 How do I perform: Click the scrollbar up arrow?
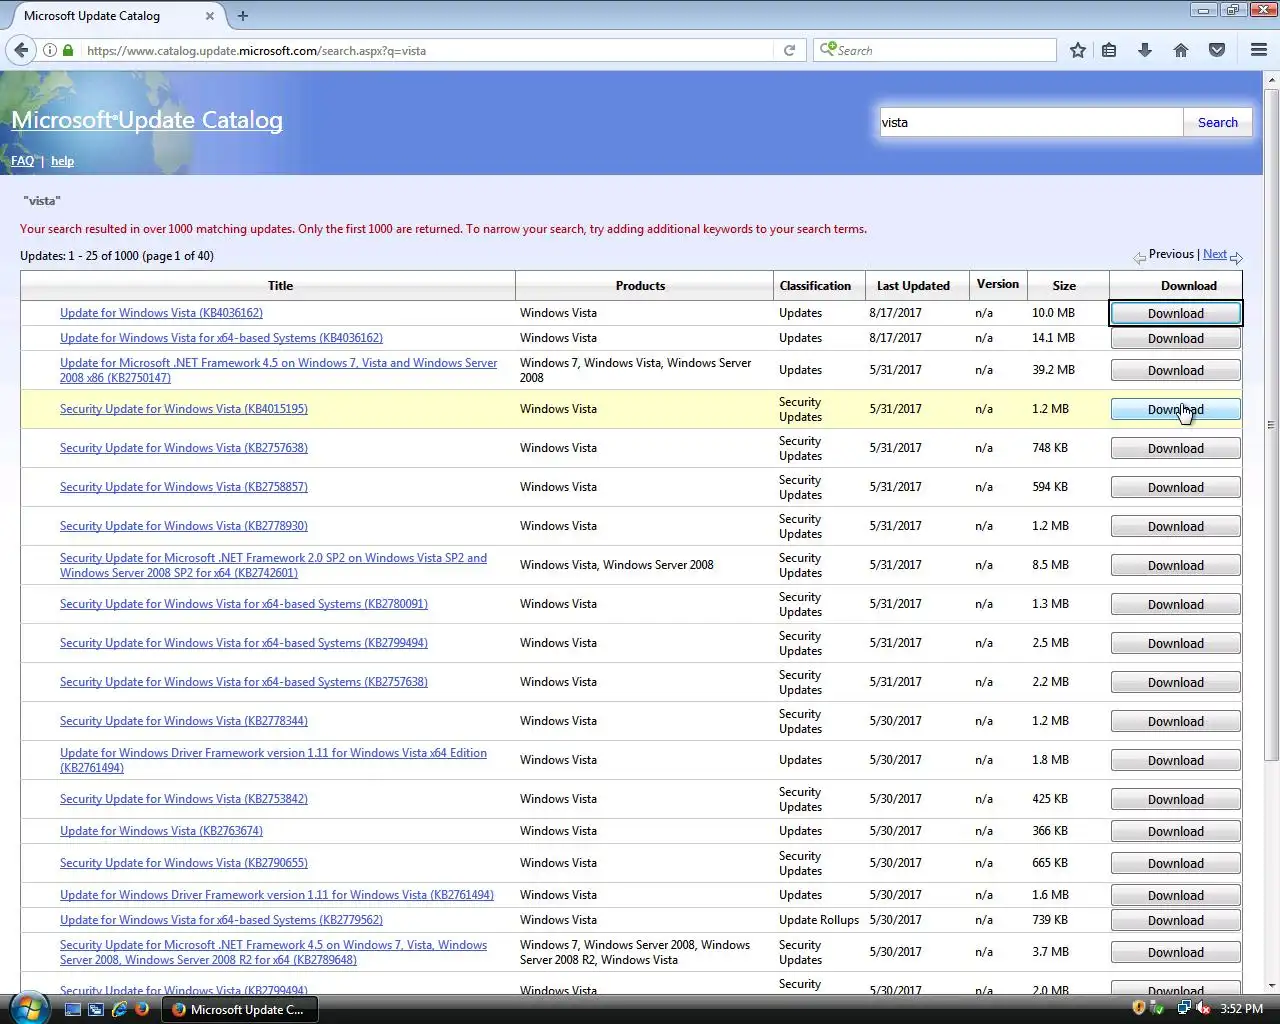point(1271,79)
